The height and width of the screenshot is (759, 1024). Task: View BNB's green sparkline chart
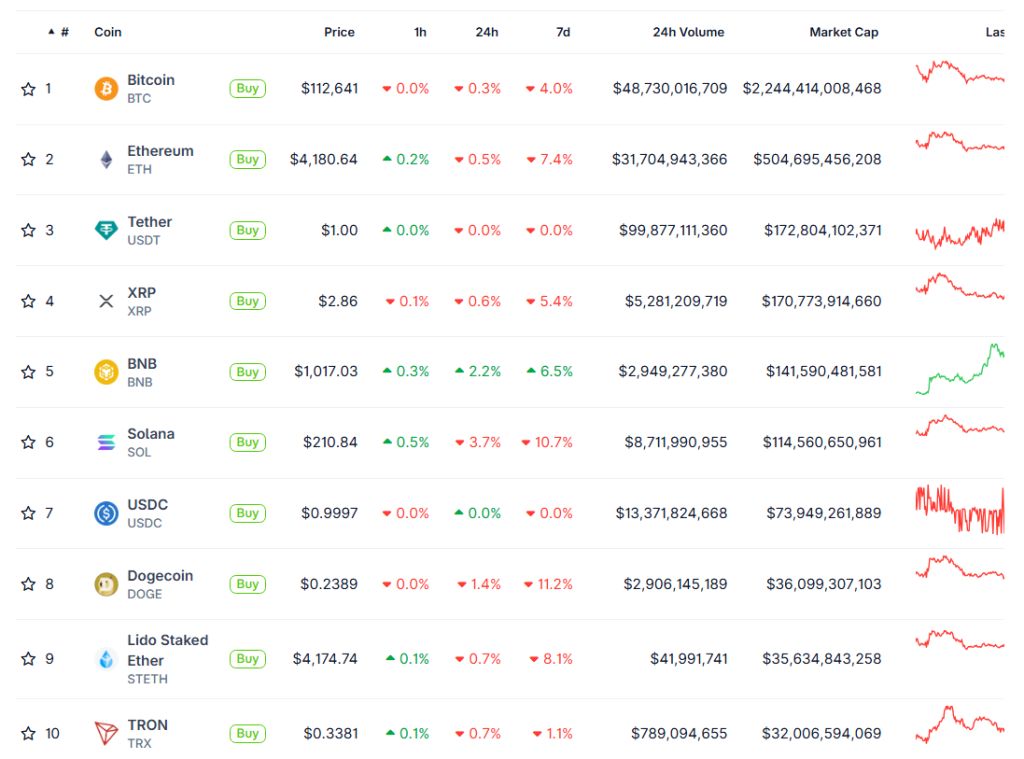(x=960, y=369)
